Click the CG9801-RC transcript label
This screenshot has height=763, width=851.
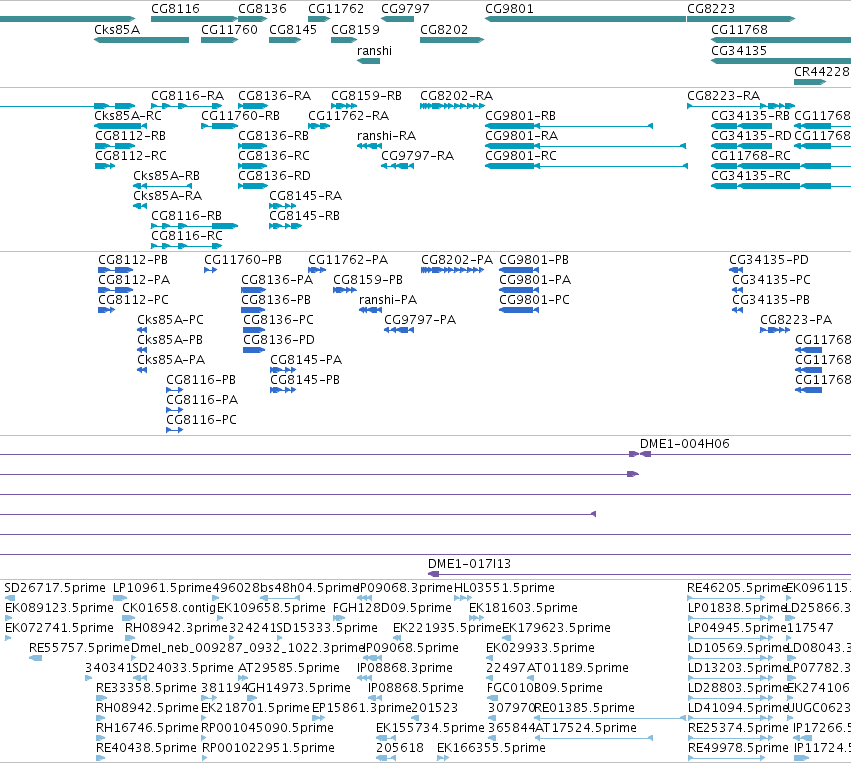pyautogui.click(x=520, y=156)
